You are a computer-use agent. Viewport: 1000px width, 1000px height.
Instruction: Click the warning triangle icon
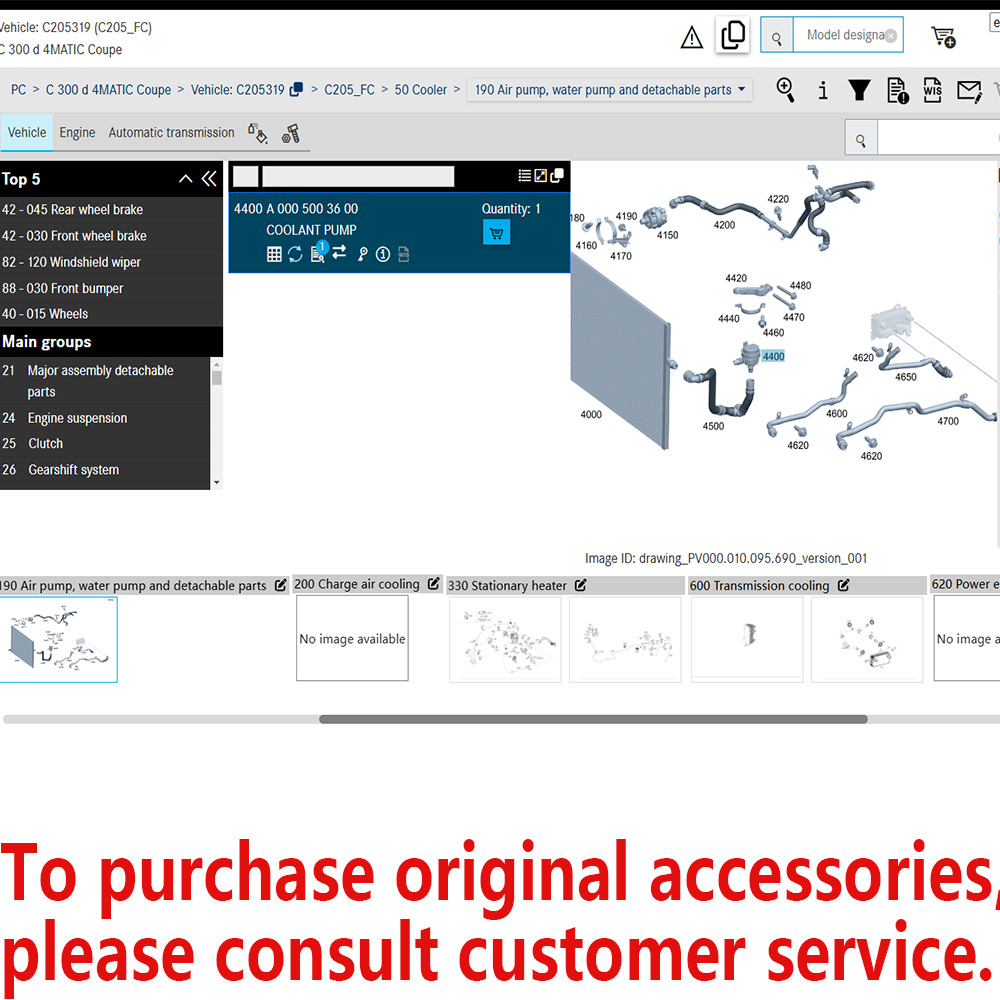click(x=691, y=37)
